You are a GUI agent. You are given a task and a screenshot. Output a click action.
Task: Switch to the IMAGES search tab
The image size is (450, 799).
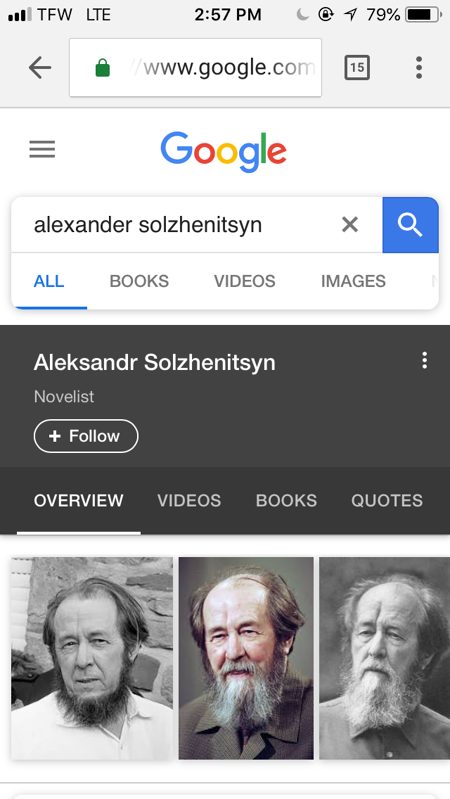(353, 281)
